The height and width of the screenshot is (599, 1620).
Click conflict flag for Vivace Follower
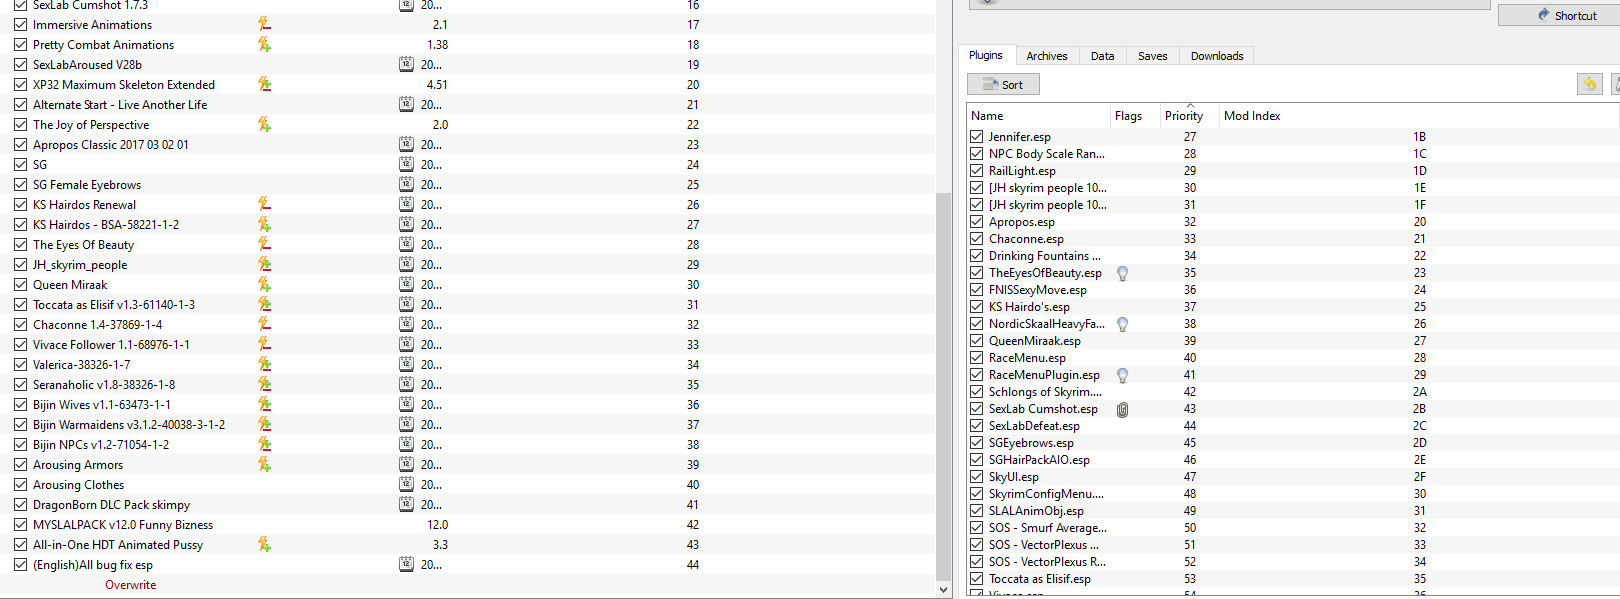click(264, 344)
